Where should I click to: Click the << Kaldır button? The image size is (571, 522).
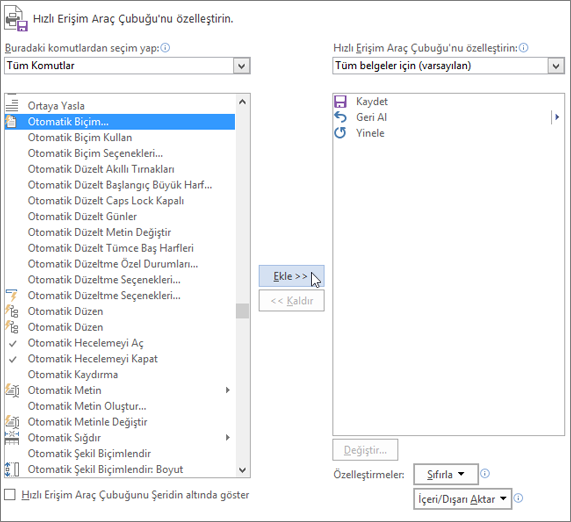tap(291, 301)
